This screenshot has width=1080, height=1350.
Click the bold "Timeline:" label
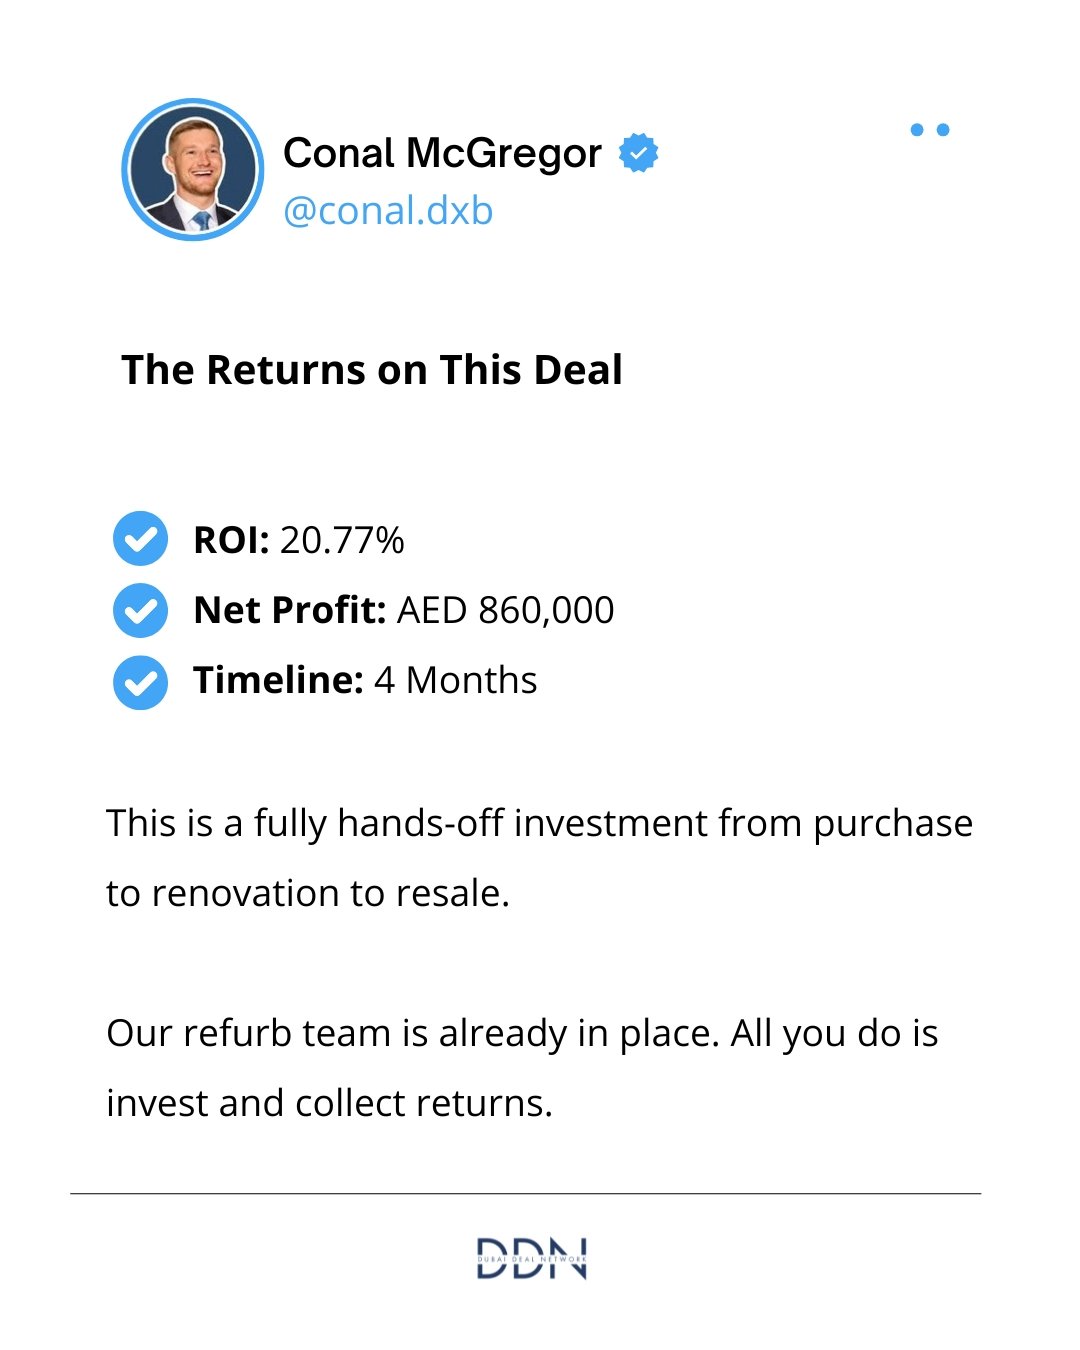(278, 680)
